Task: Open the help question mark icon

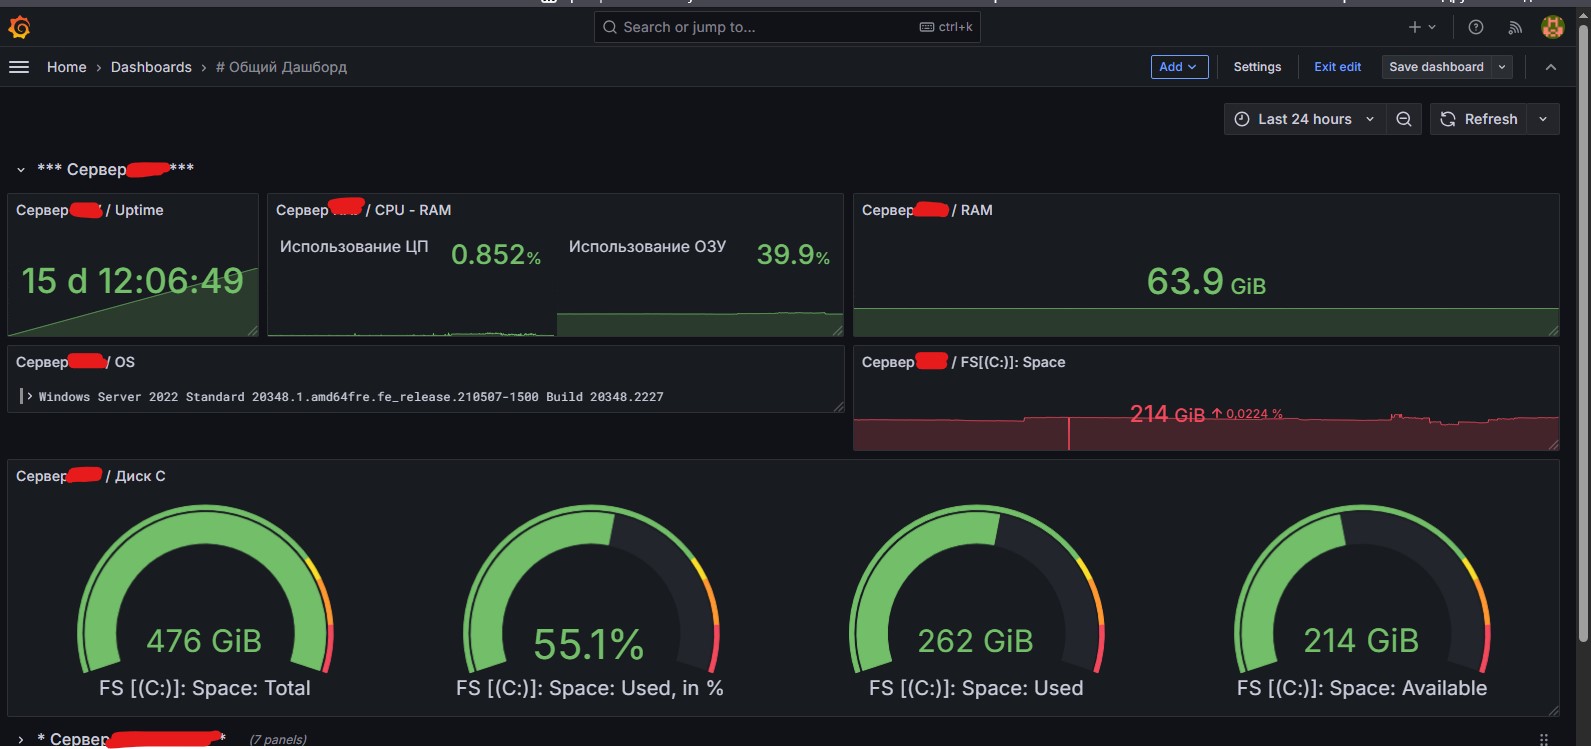Action: tap(1476, 27)
